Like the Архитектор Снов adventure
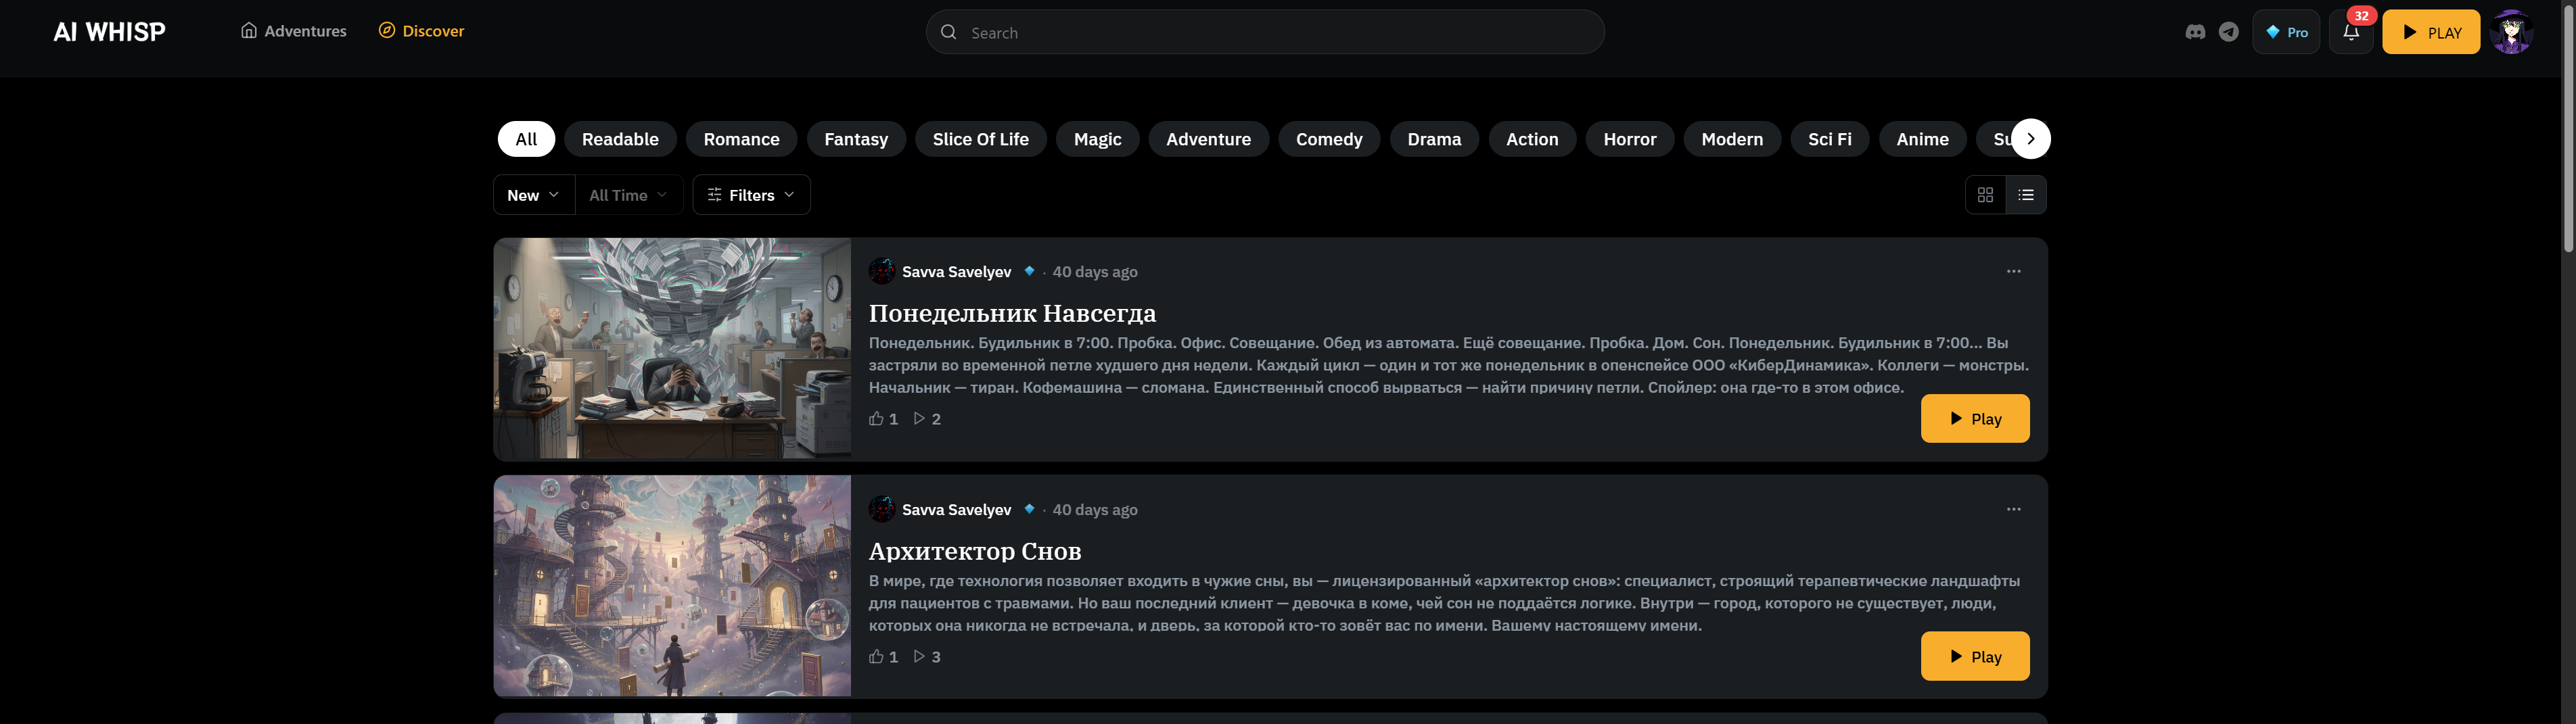This screenshot has width=2576, height=724. [877, 657]
